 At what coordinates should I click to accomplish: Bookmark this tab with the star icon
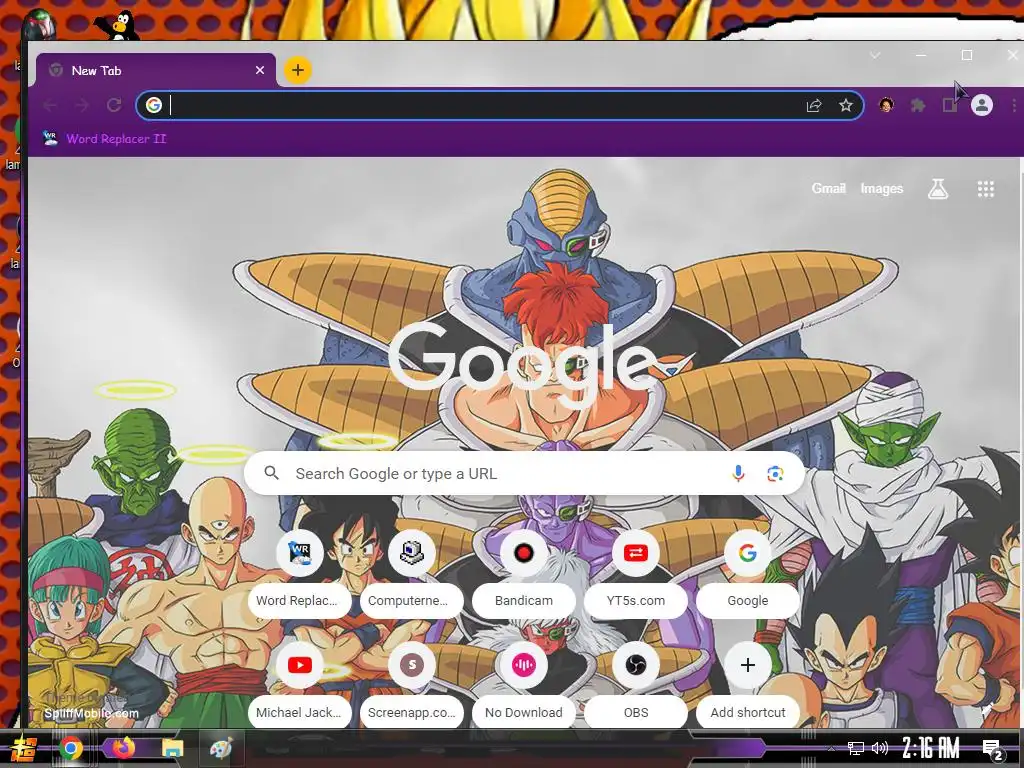tap(846, 105)
